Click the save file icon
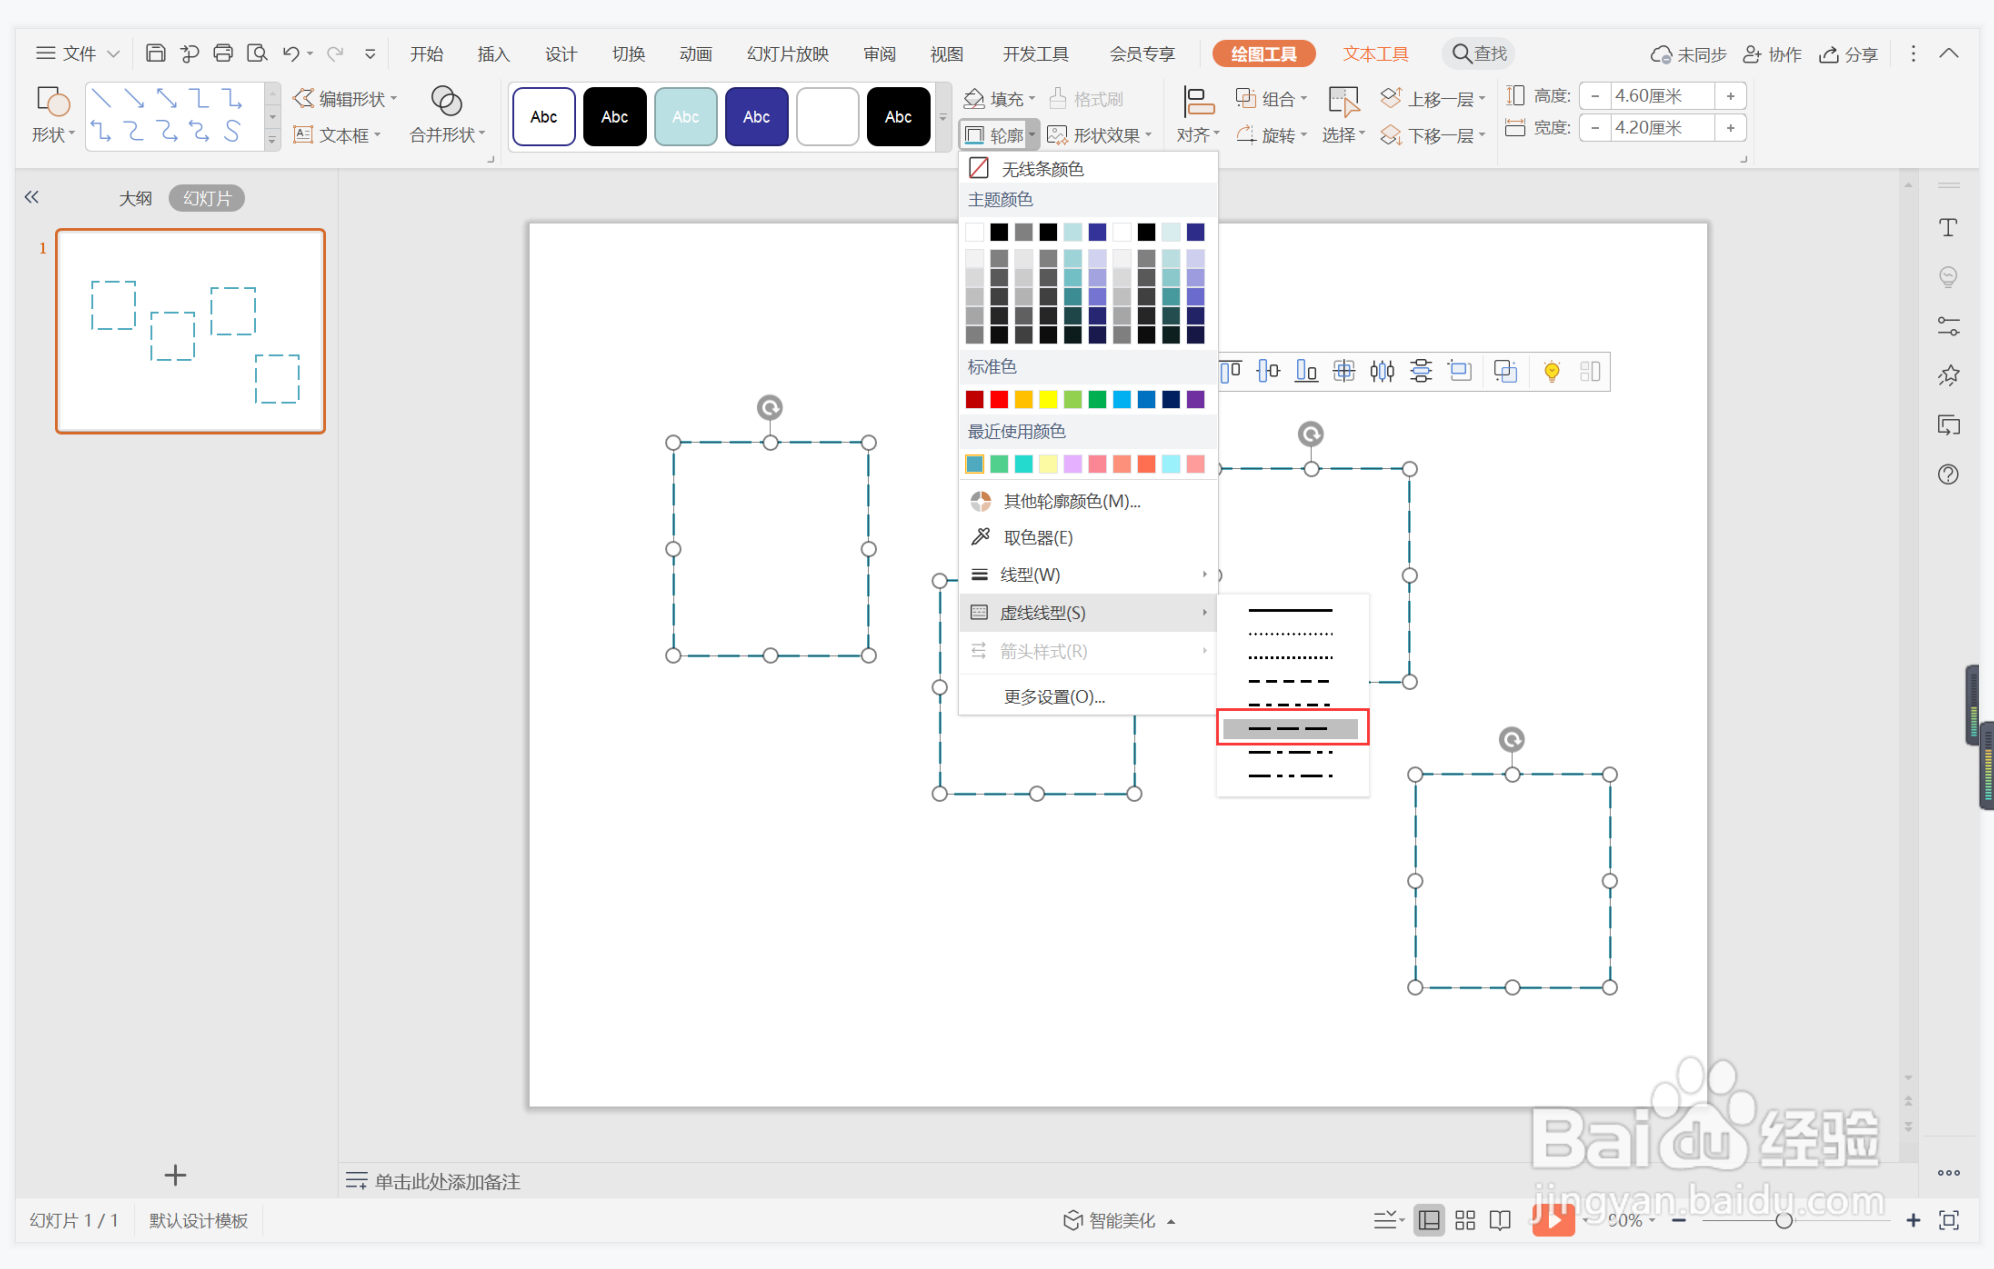Viewport: 1994px width, 1269px height. coord(155,53)
